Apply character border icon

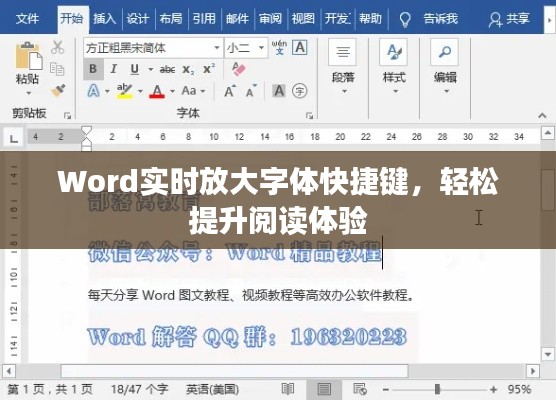(300, 47)
